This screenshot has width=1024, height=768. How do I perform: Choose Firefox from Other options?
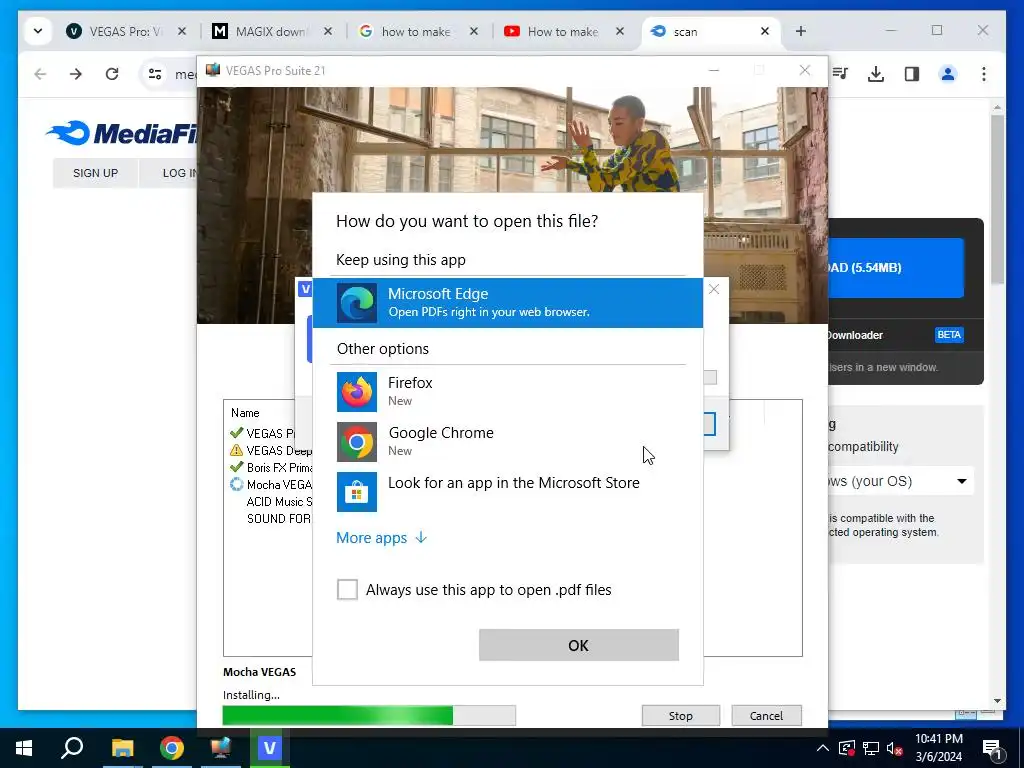[507, 391]
